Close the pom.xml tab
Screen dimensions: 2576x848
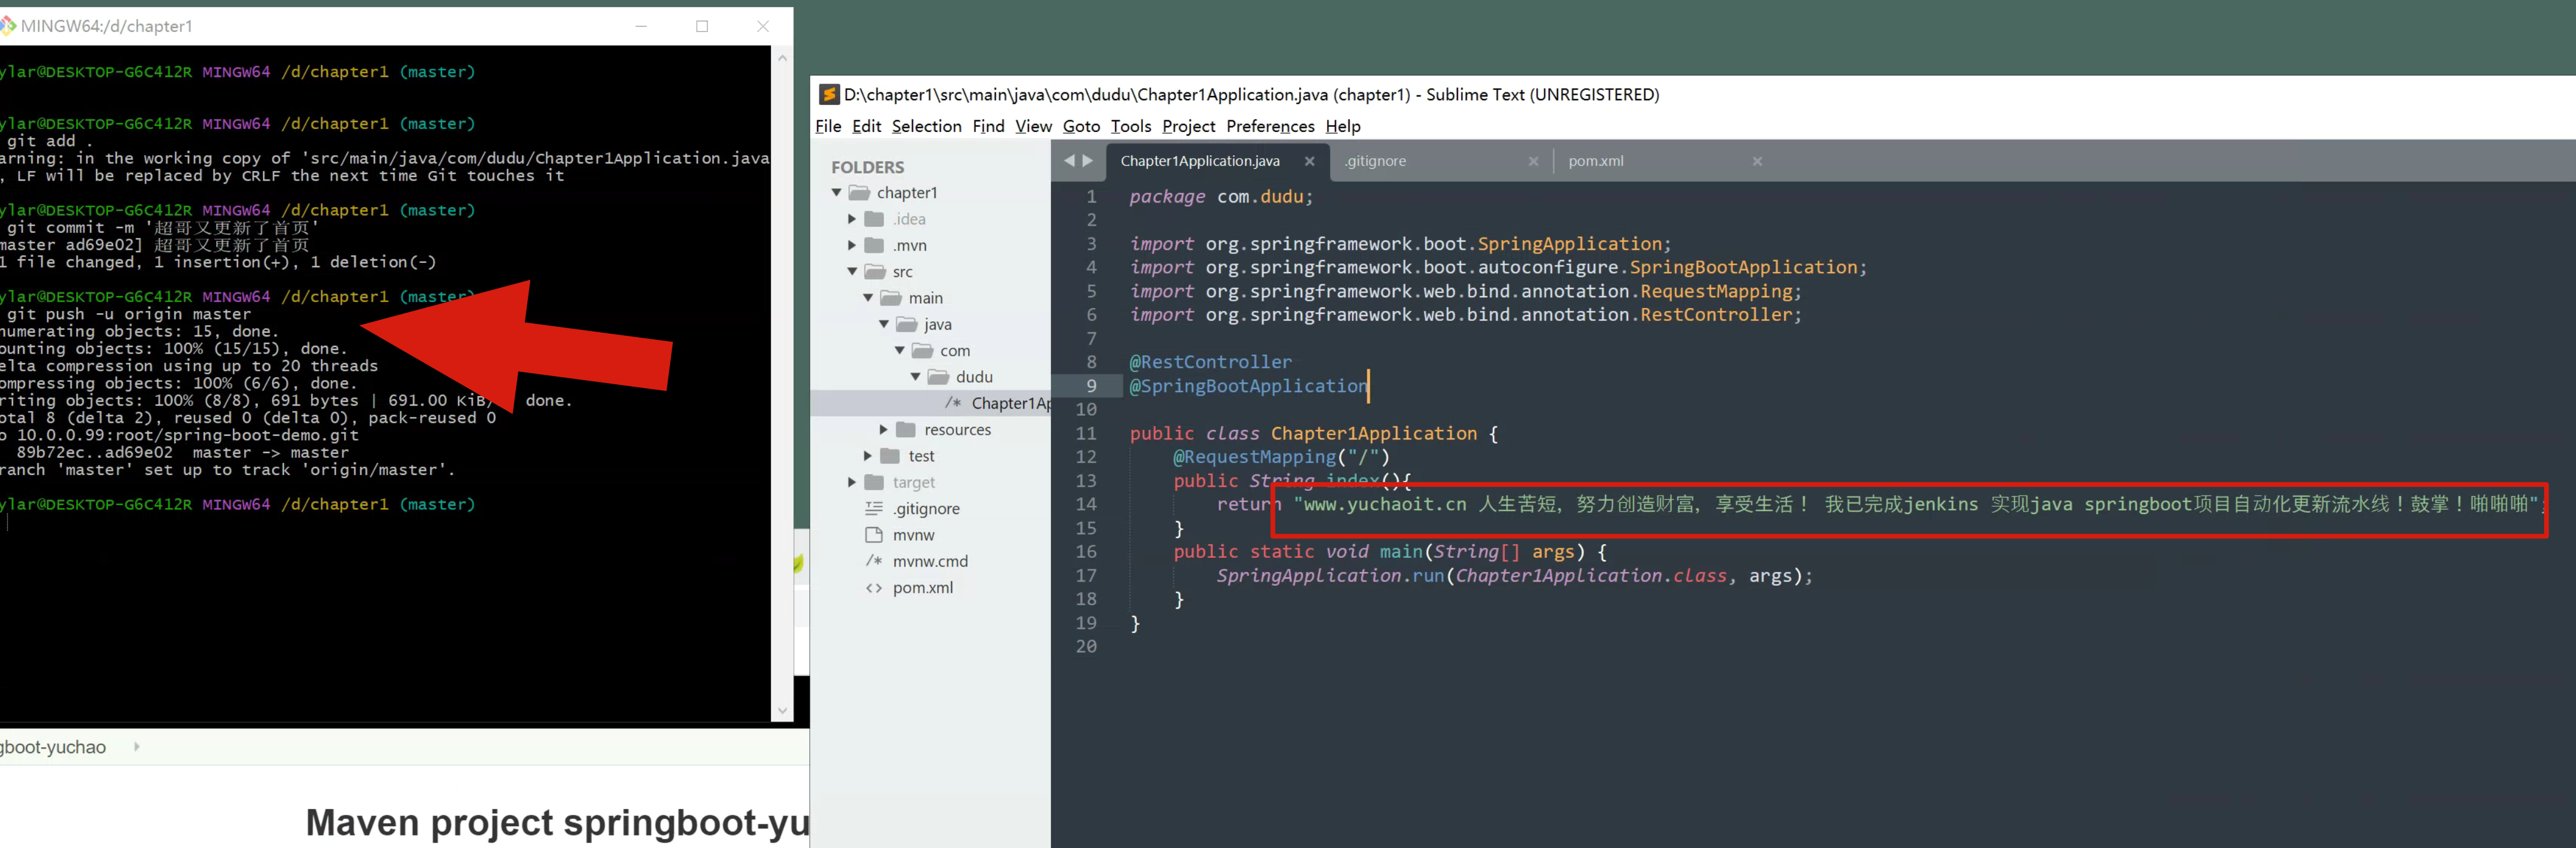point(1757,161)
